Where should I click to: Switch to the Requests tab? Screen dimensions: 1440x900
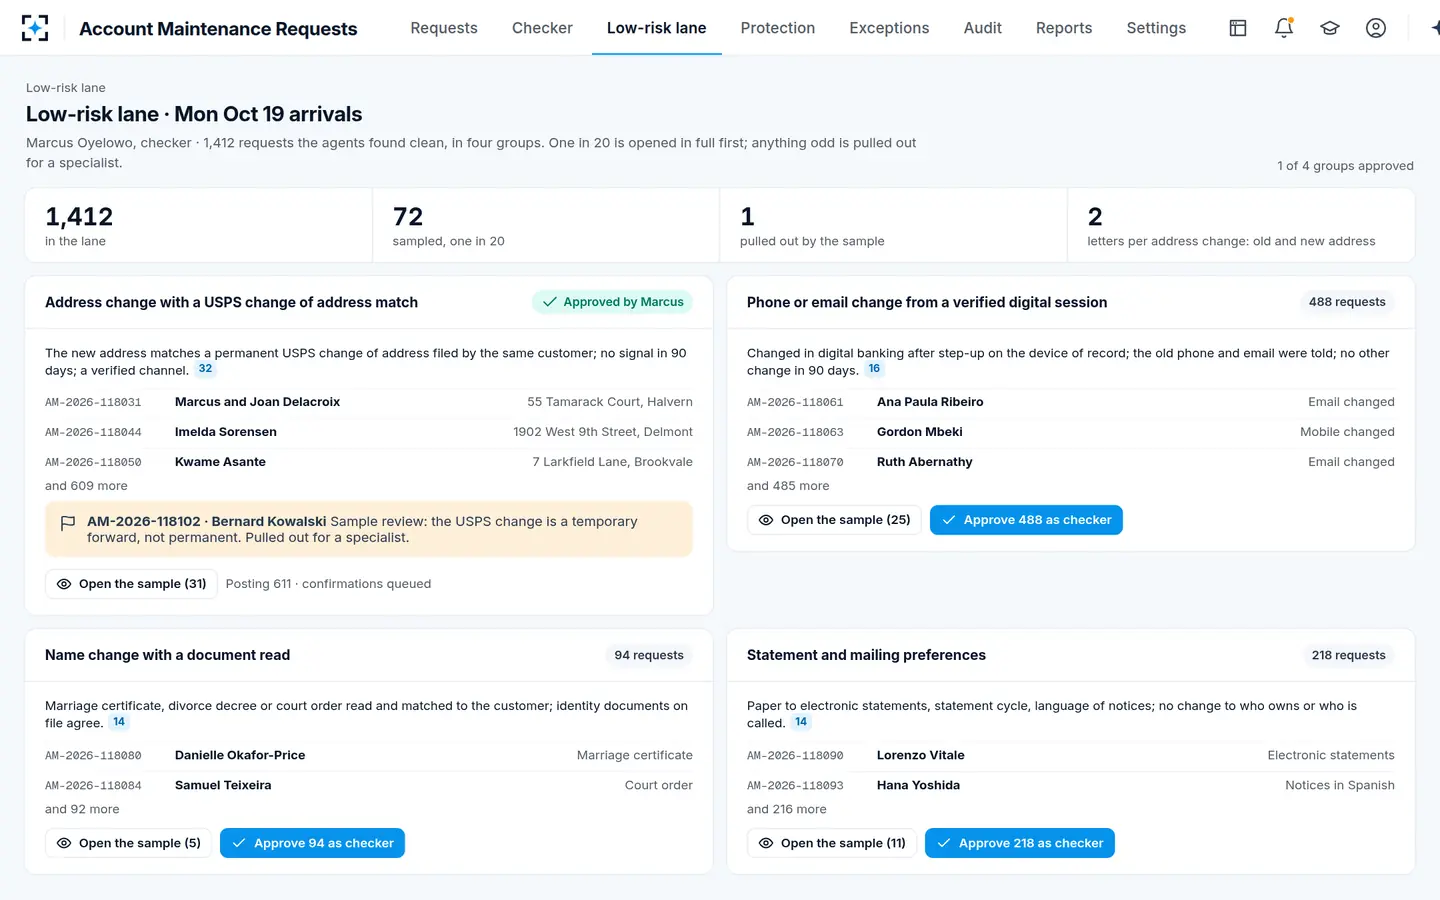coord(444,28)
